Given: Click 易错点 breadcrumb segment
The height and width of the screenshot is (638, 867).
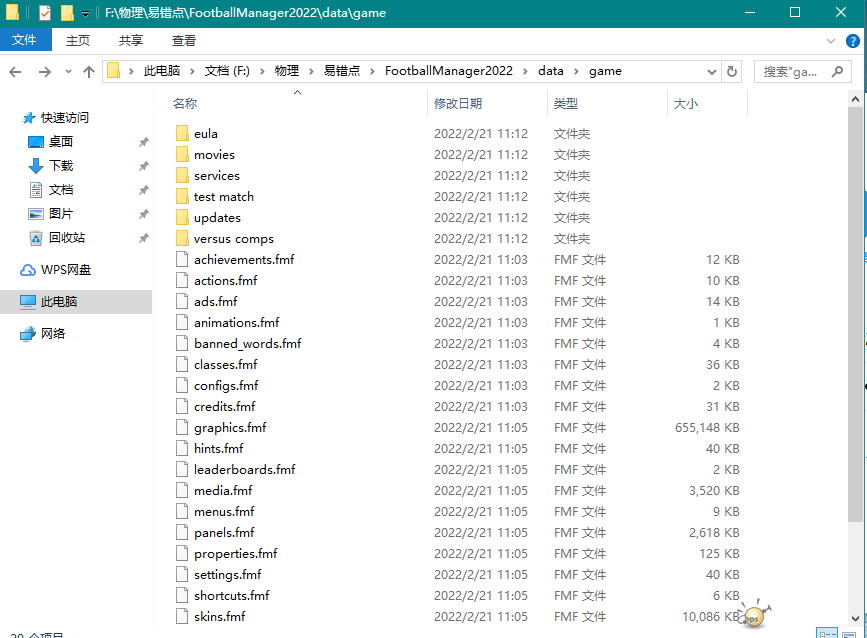Looking at the screenshot, I should click(x=342, y=71).
